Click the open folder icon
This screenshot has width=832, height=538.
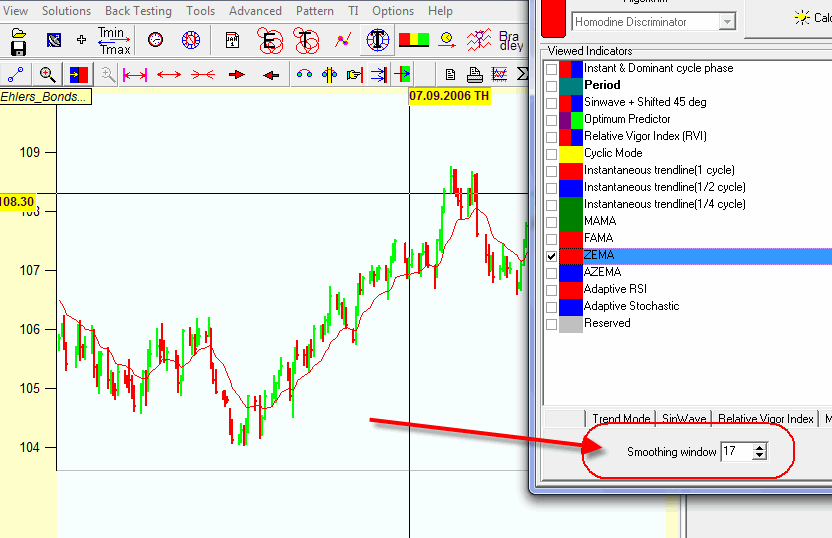pyautogui.click(x=19, y=33)
